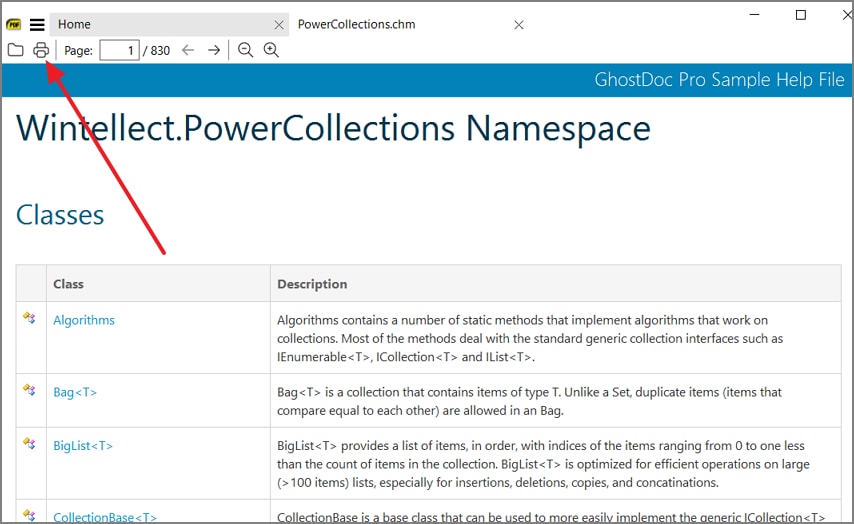Zoom out with the magnifier minus icon
This screenshot has height=524, width=854.
(246, 50)
